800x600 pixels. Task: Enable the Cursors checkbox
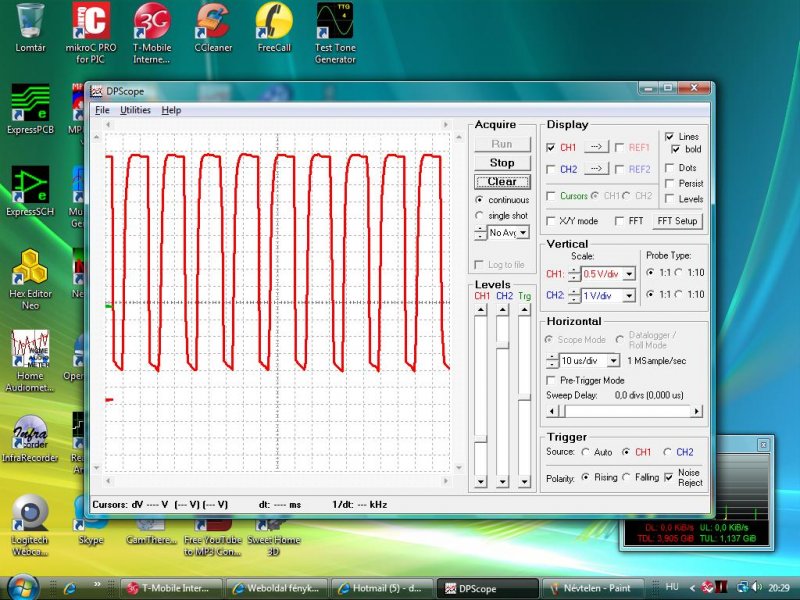(551, 196)
